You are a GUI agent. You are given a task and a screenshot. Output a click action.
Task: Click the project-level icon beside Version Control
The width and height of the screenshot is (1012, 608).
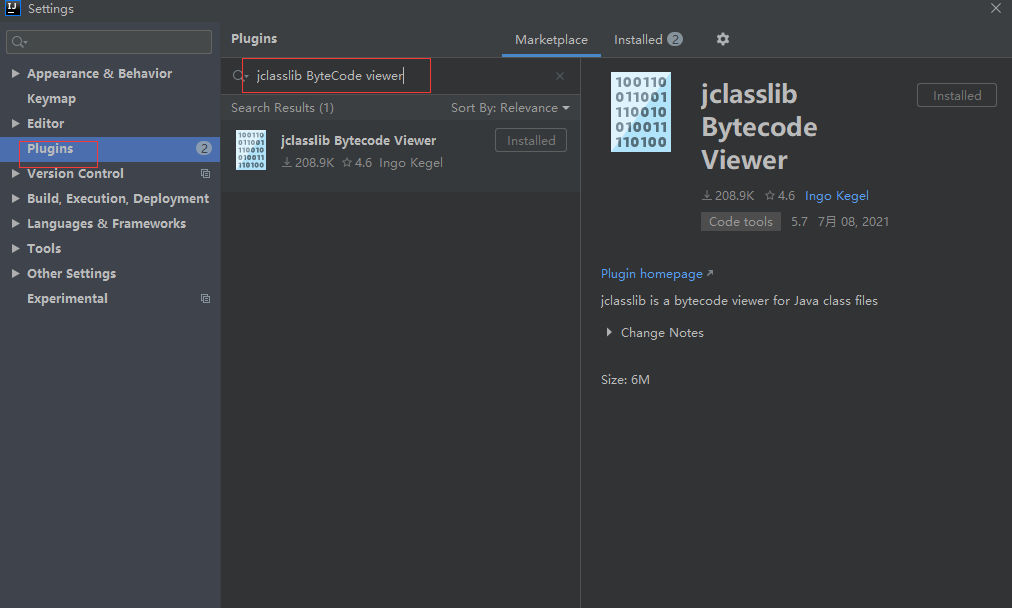[x=205, y=174]
